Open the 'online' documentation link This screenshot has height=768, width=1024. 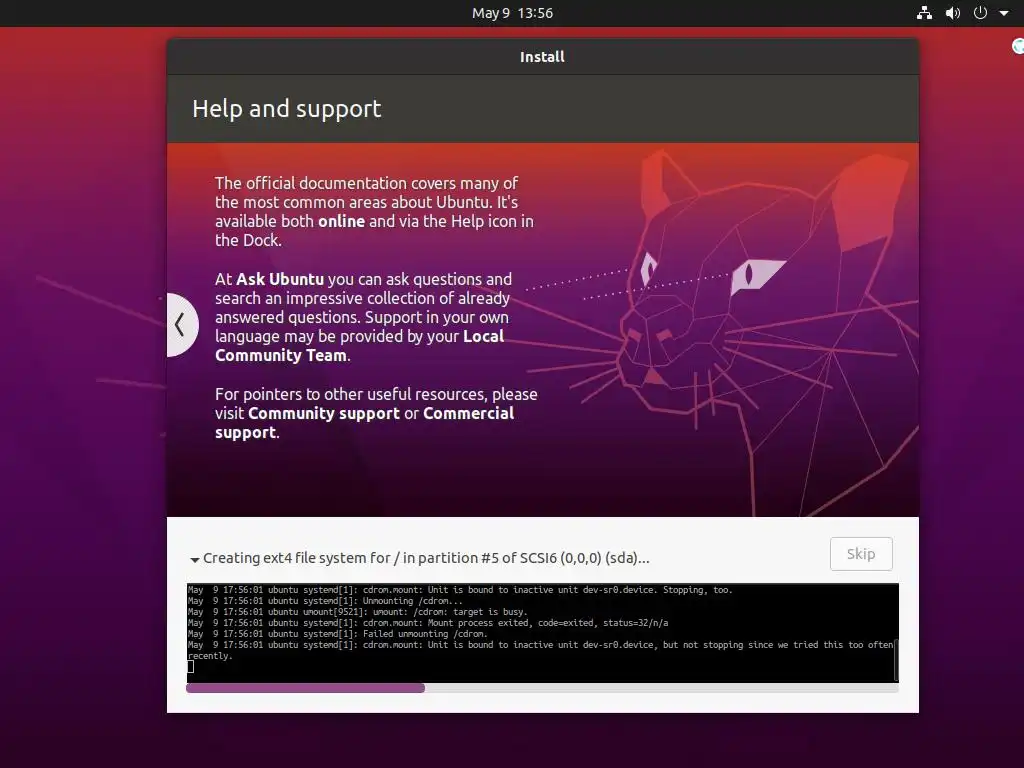click(341, 221)
